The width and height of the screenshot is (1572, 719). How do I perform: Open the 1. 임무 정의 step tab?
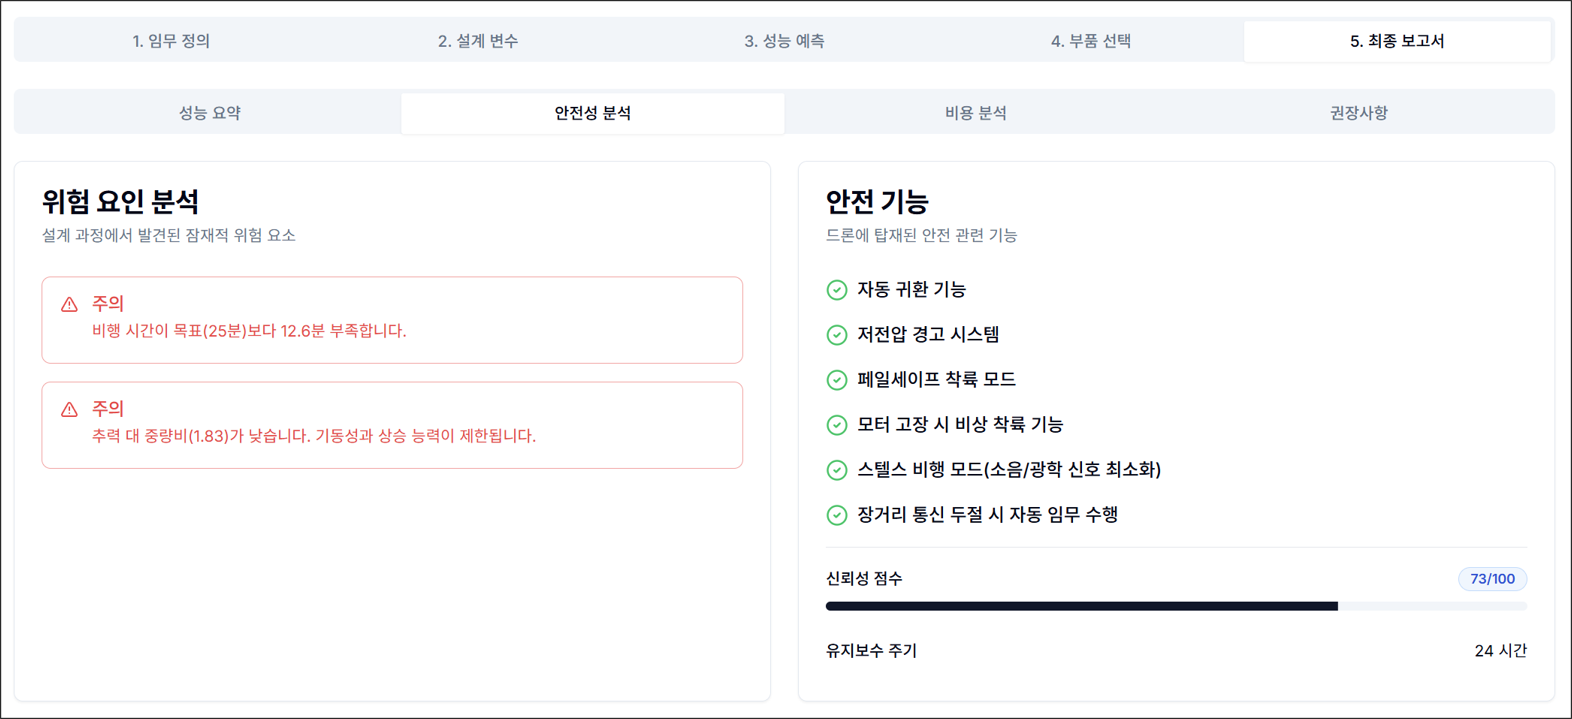tap(171, 41)
